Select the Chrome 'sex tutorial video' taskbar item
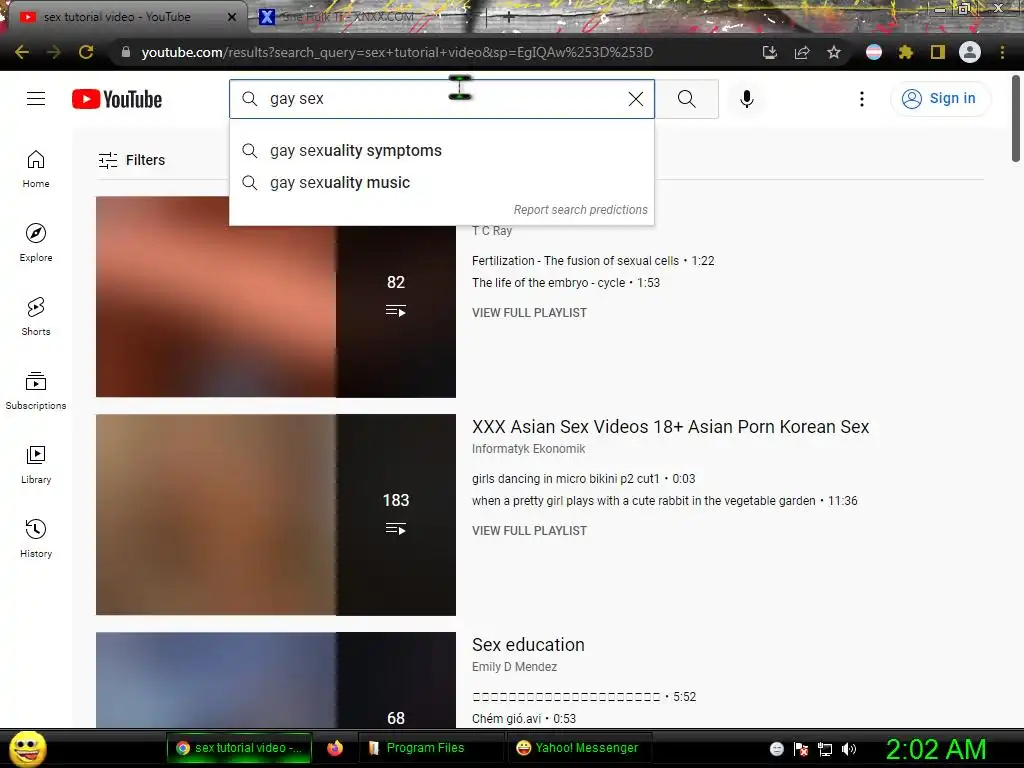Screen dimensions: 1024x768 click(x=239, y=748)
